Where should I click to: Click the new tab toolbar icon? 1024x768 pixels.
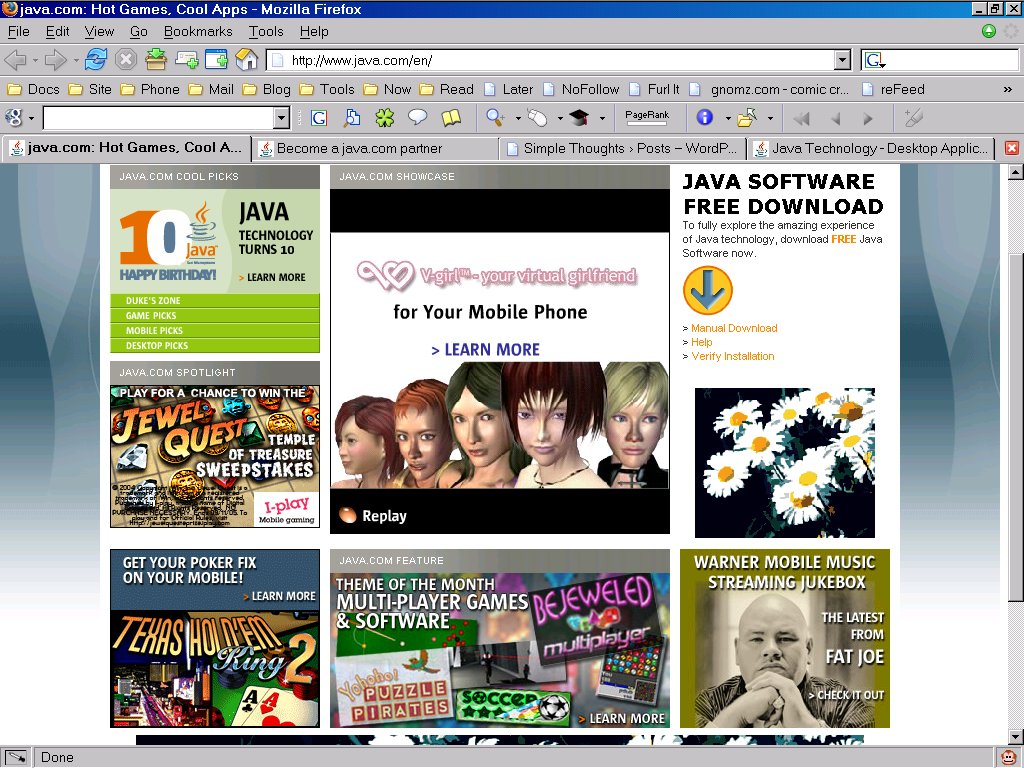point(186,60)
